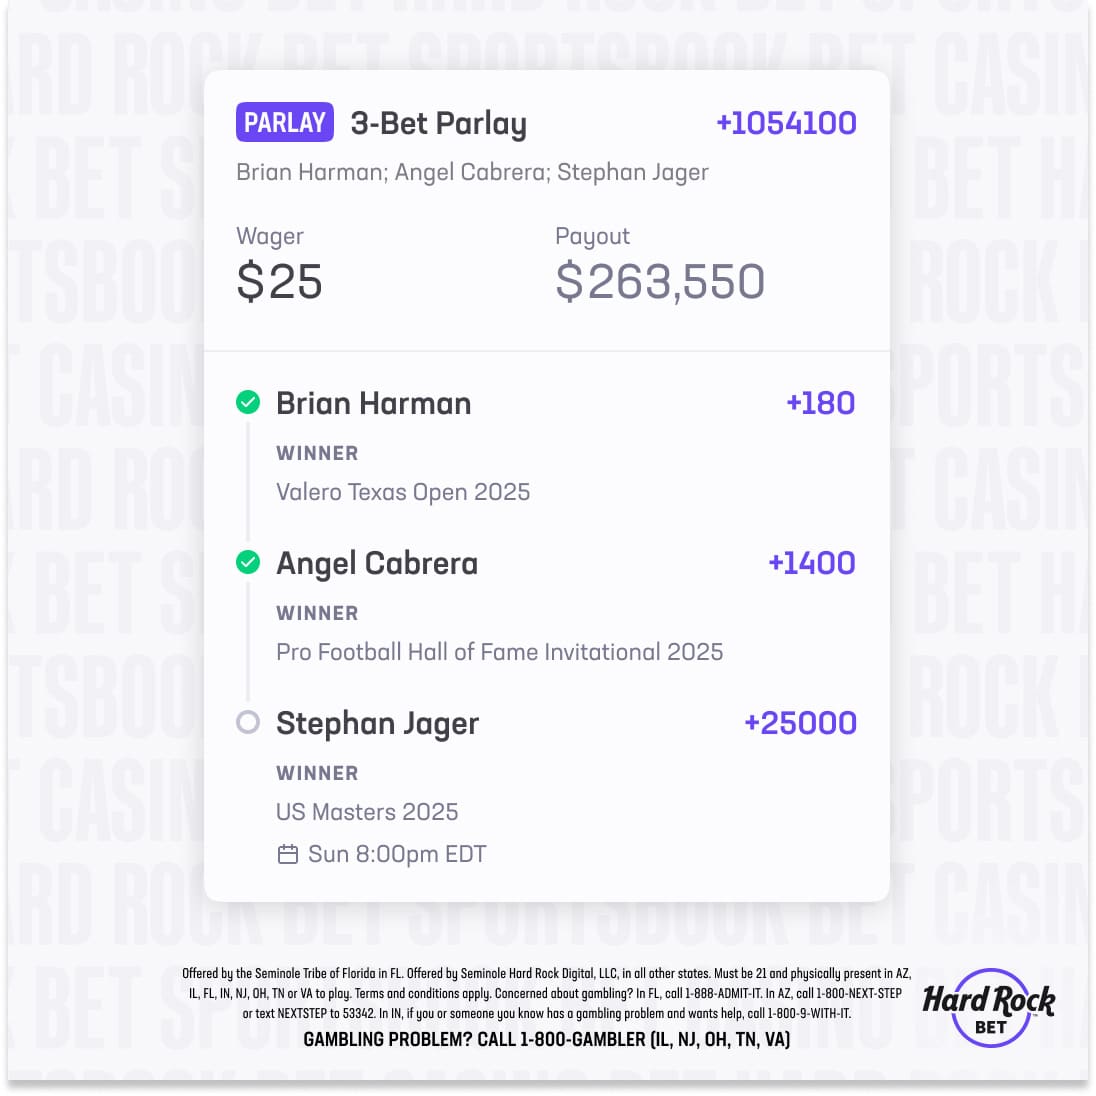Image resolution: width=1096 pixels, height=1096 pixels.
Task: Click the +1054100 parlay odds
Action: (x=786, y=123)
